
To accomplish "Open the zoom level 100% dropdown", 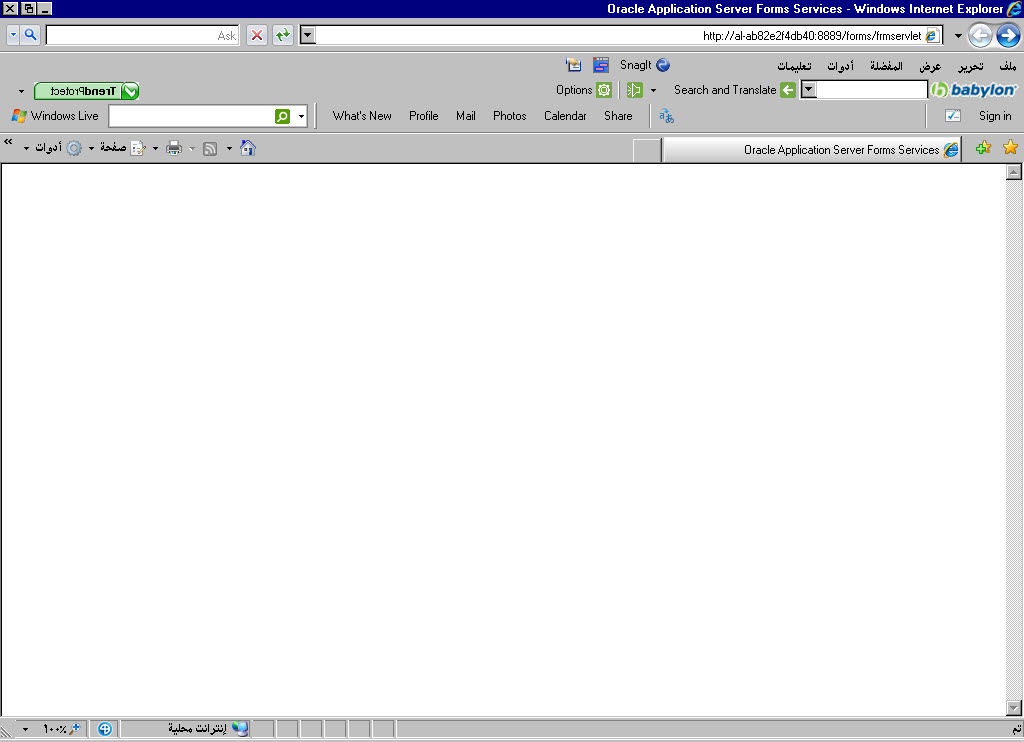I will [x=26, y=729].
